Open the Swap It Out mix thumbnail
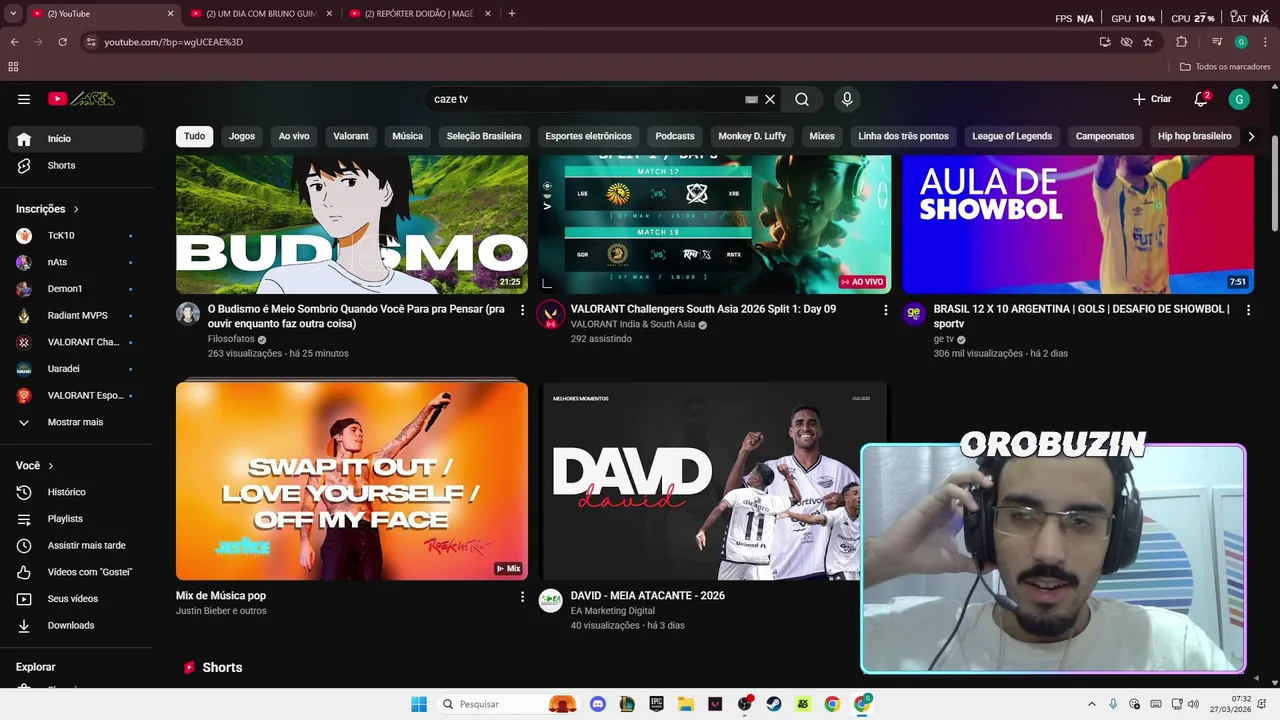Viewport: 1280px width, 720px height. pos(352,481)
